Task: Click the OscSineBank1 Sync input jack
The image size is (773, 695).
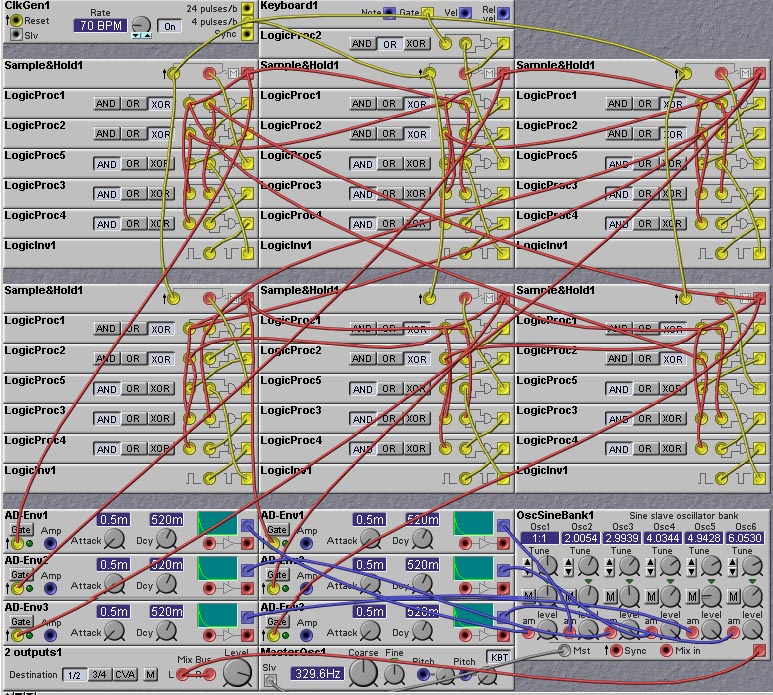Action: click(617, 651)
